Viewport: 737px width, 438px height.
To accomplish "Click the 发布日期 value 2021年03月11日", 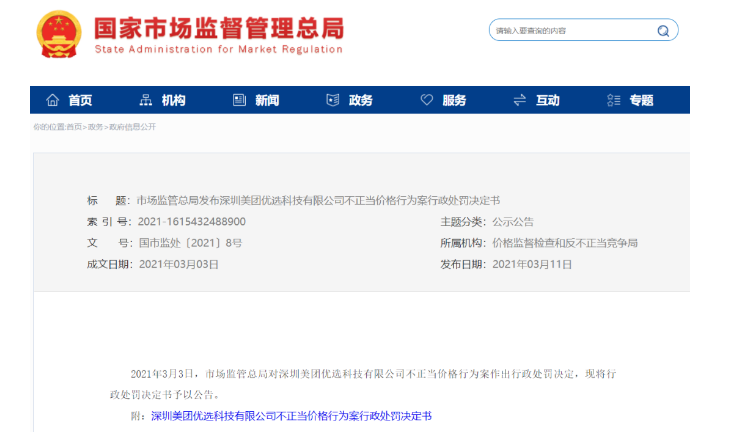I will (532, 265).
